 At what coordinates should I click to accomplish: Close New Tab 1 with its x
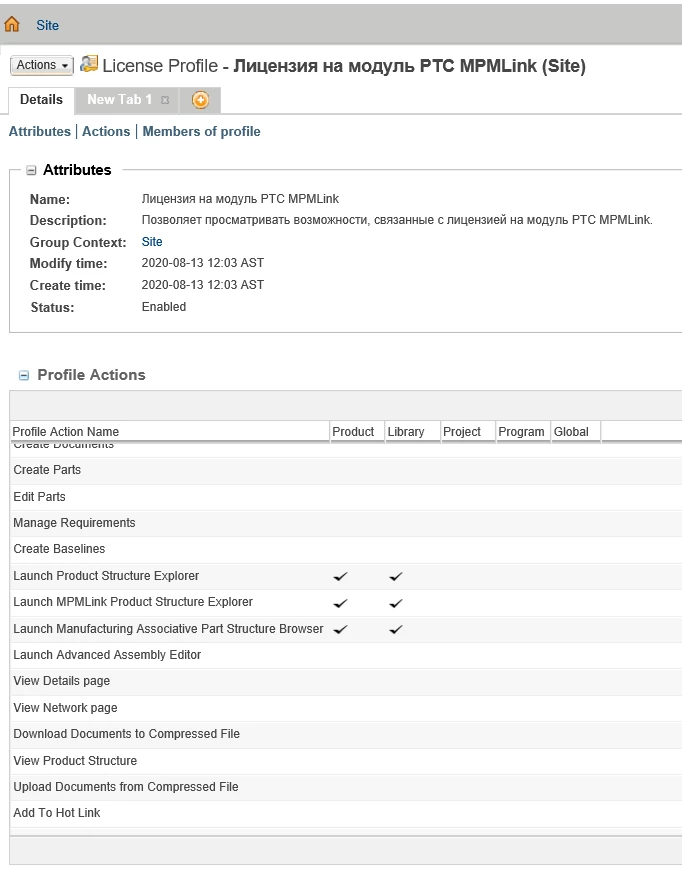click(x=165, y=100)
